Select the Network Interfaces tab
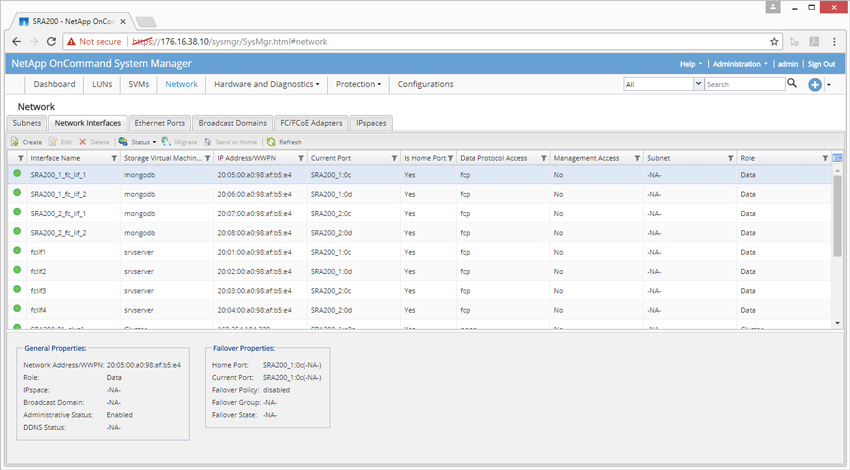 click(88, 123)
